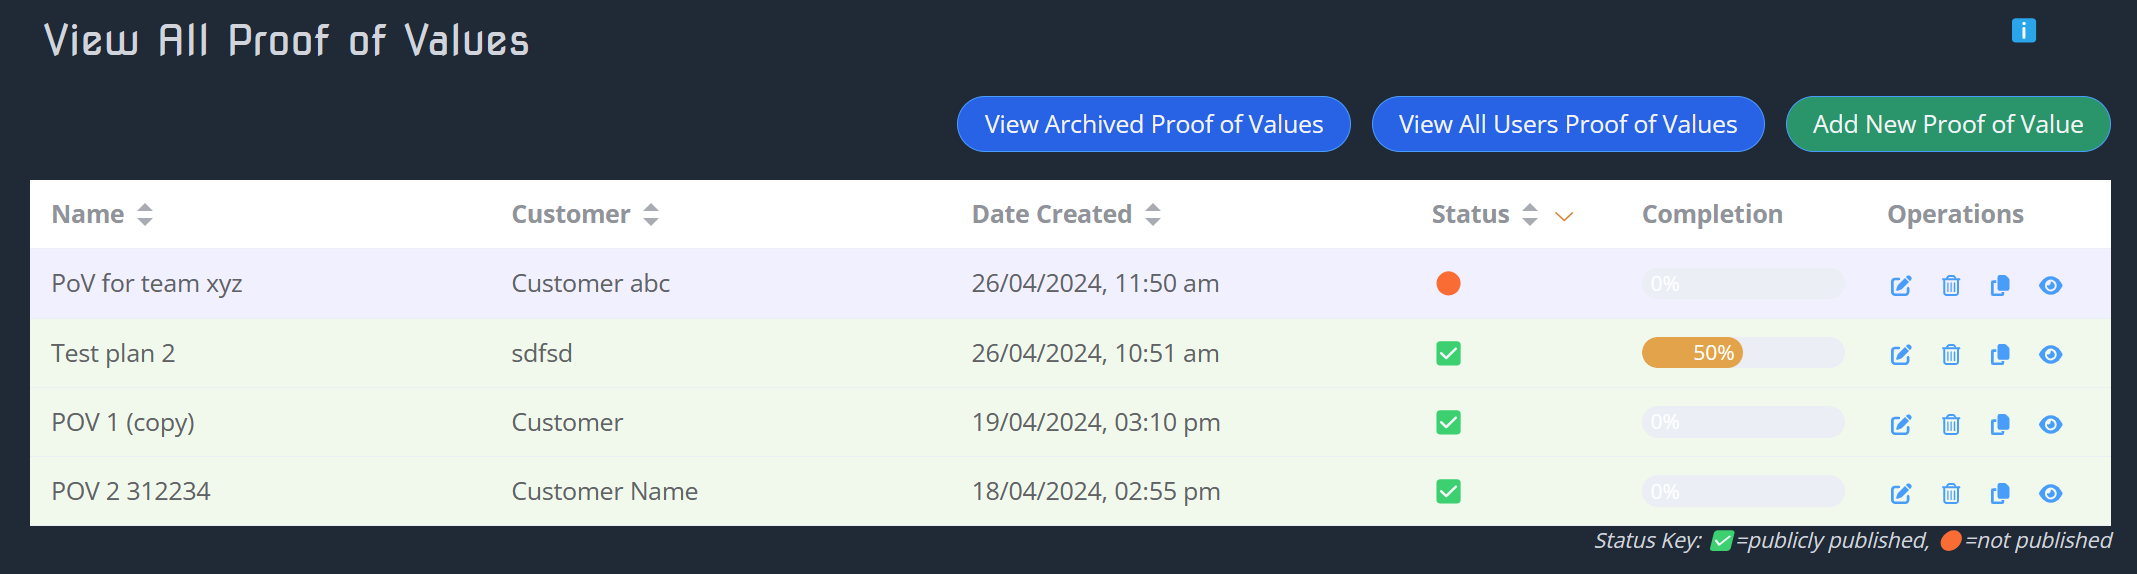Sort table by Customer column
The width and height of the screenshot is (2137, 574).
(x=651, y=214)
